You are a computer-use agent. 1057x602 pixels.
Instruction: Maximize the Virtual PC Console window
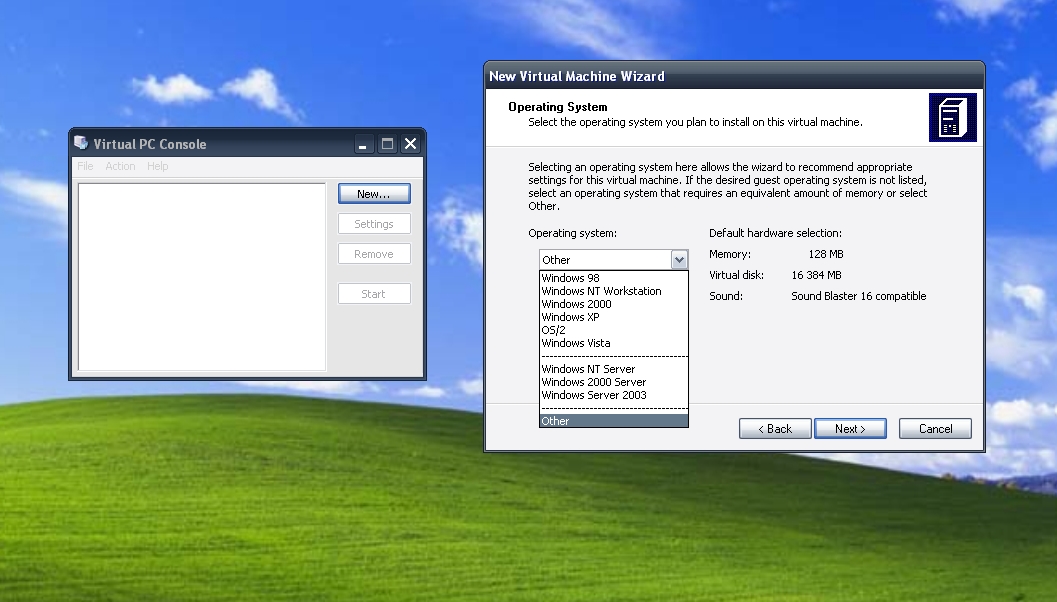(387, 144)
